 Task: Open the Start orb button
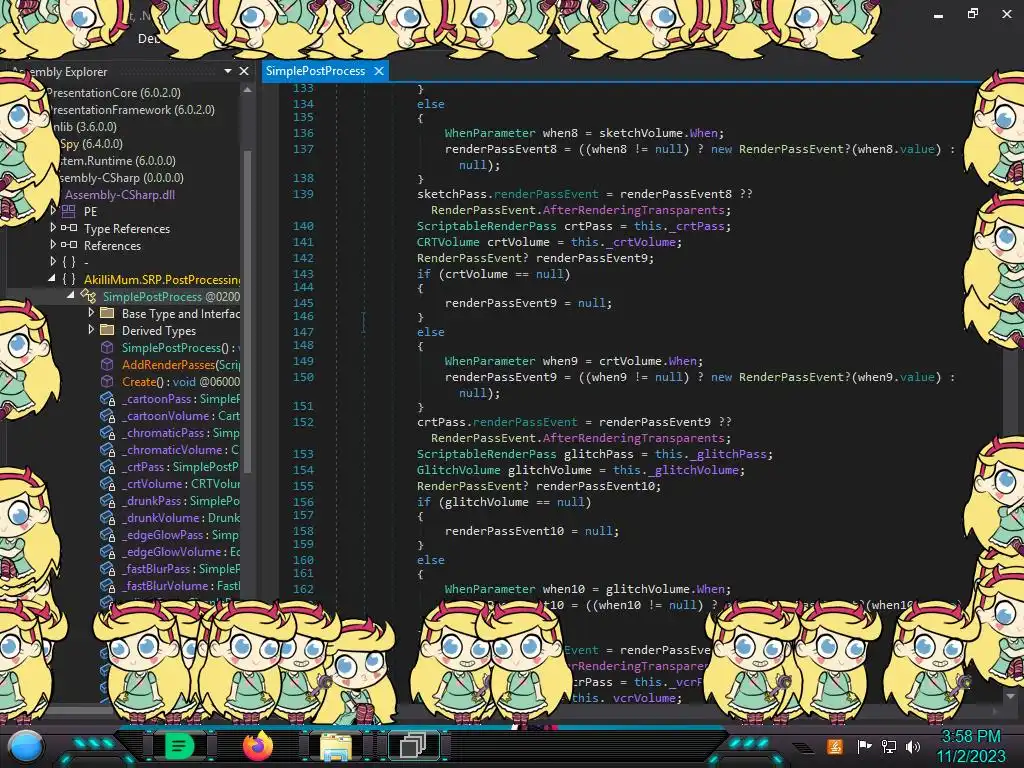coord(26,747)
